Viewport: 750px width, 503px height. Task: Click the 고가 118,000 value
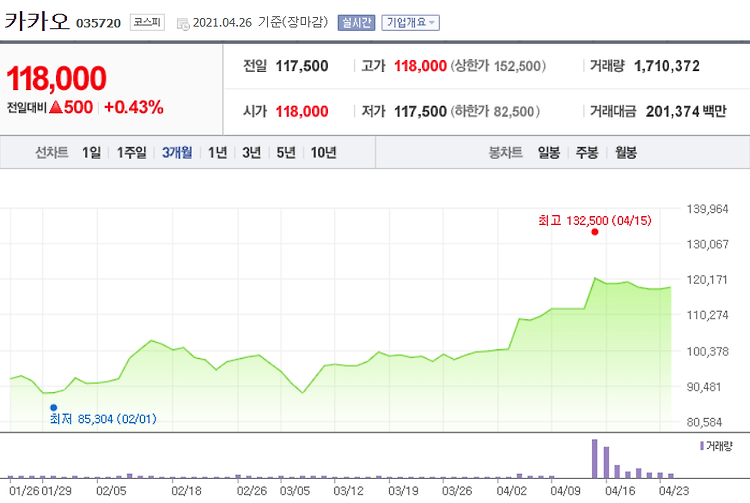tap(420, 66)
